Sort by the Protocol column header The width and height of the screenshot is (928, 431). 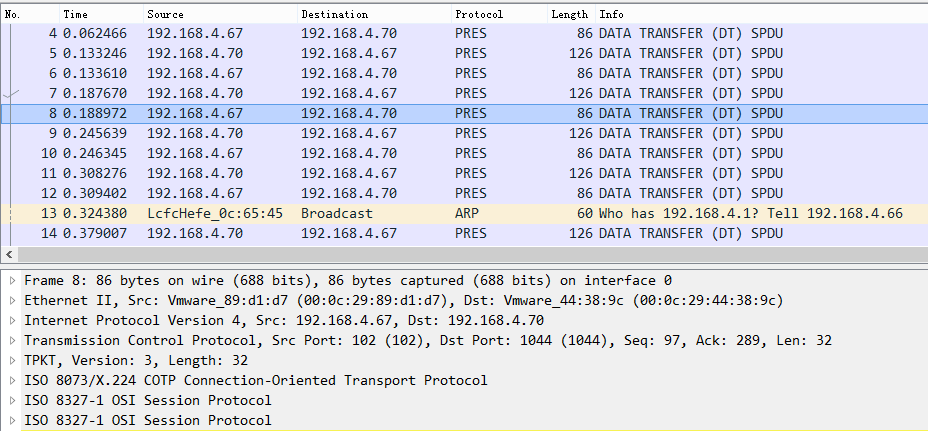point(478,15)
